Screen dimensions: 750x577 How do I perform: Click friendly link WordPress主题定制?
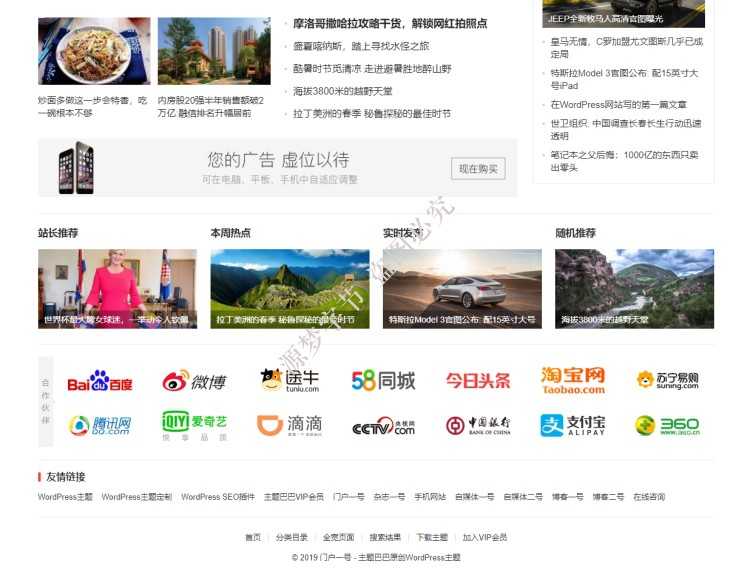coord(137,497)
